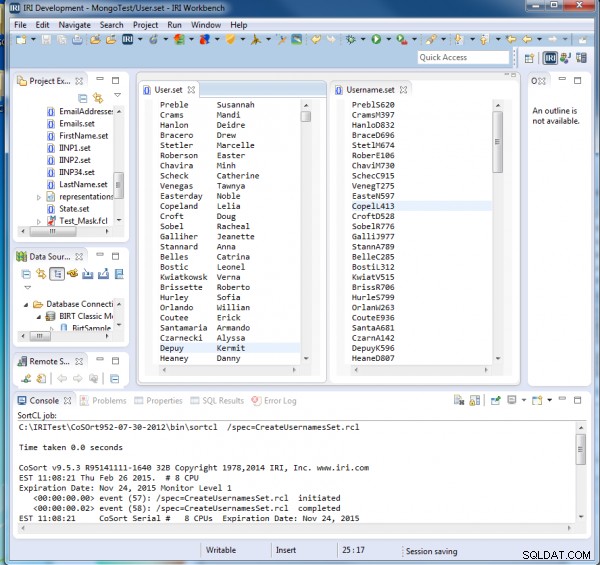Screen dimensions: 600x565
Task: Expand Test_Mask.fcl tree item
Action: click(x=39, y=221)
